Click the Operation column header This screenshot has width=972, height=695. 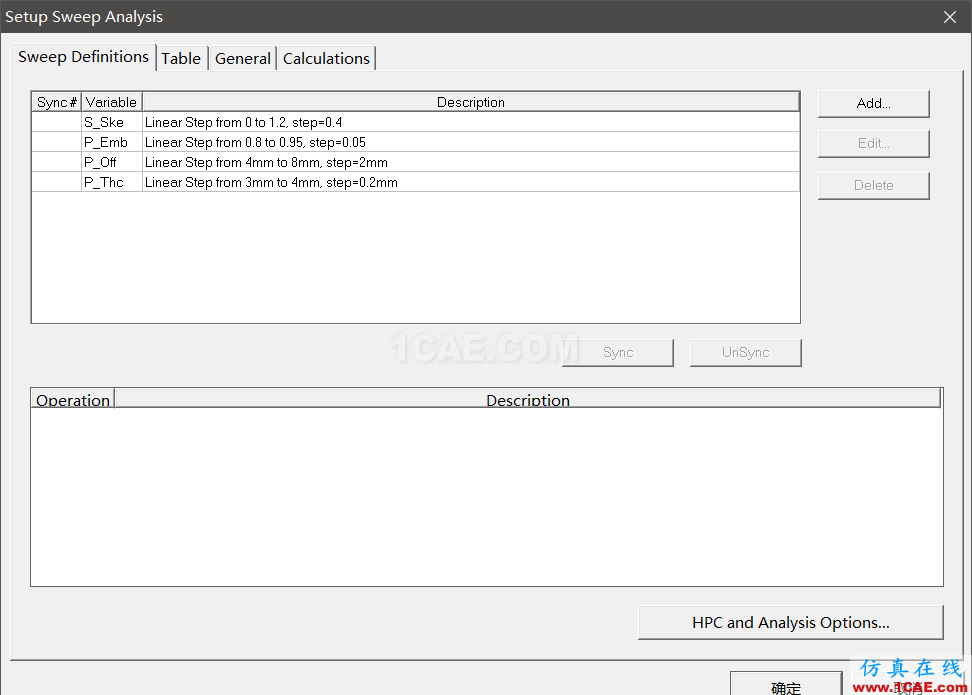click(x=73, y=399)
